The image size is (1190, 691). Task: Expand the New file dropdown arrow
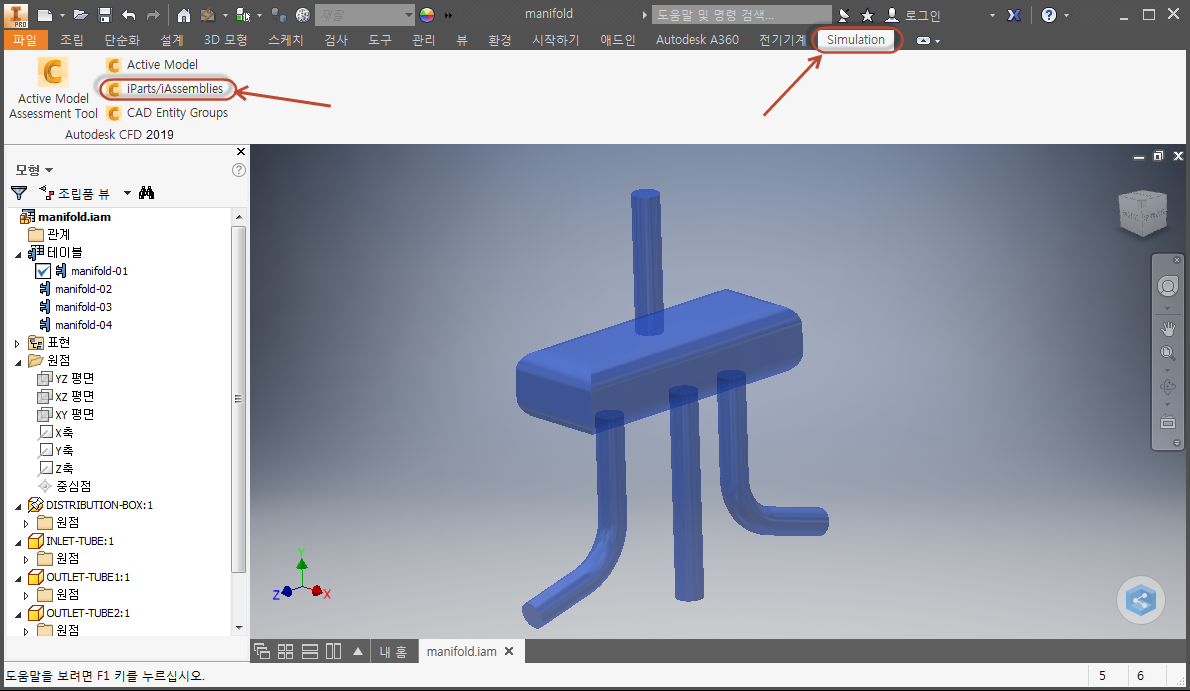tap(62, 15)
